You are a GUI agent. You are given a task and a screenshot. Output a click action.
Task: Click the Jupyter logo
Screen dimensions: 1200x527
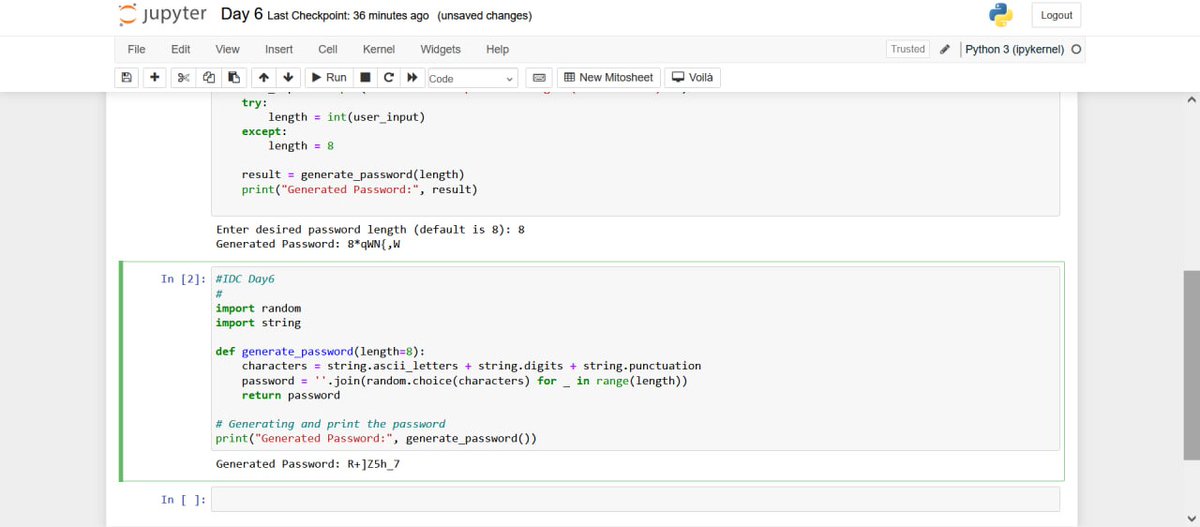163,15
